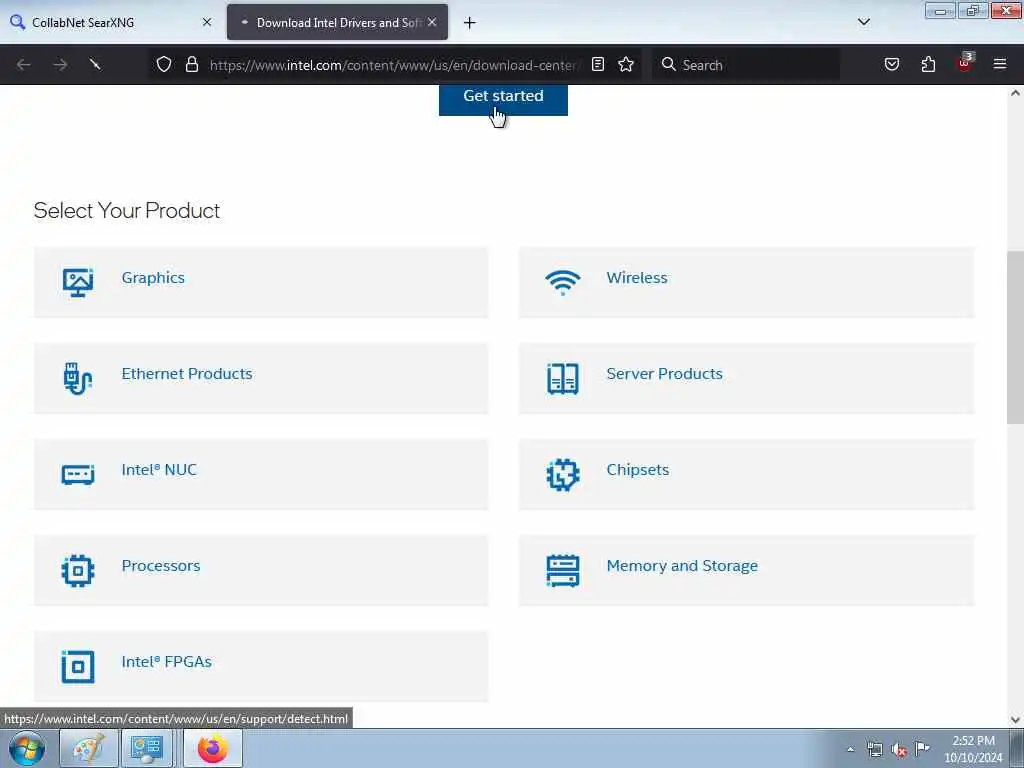Screen dimensions: 1024x768
Task: Open Intel FPGAs link
Action: pos(167,662)
